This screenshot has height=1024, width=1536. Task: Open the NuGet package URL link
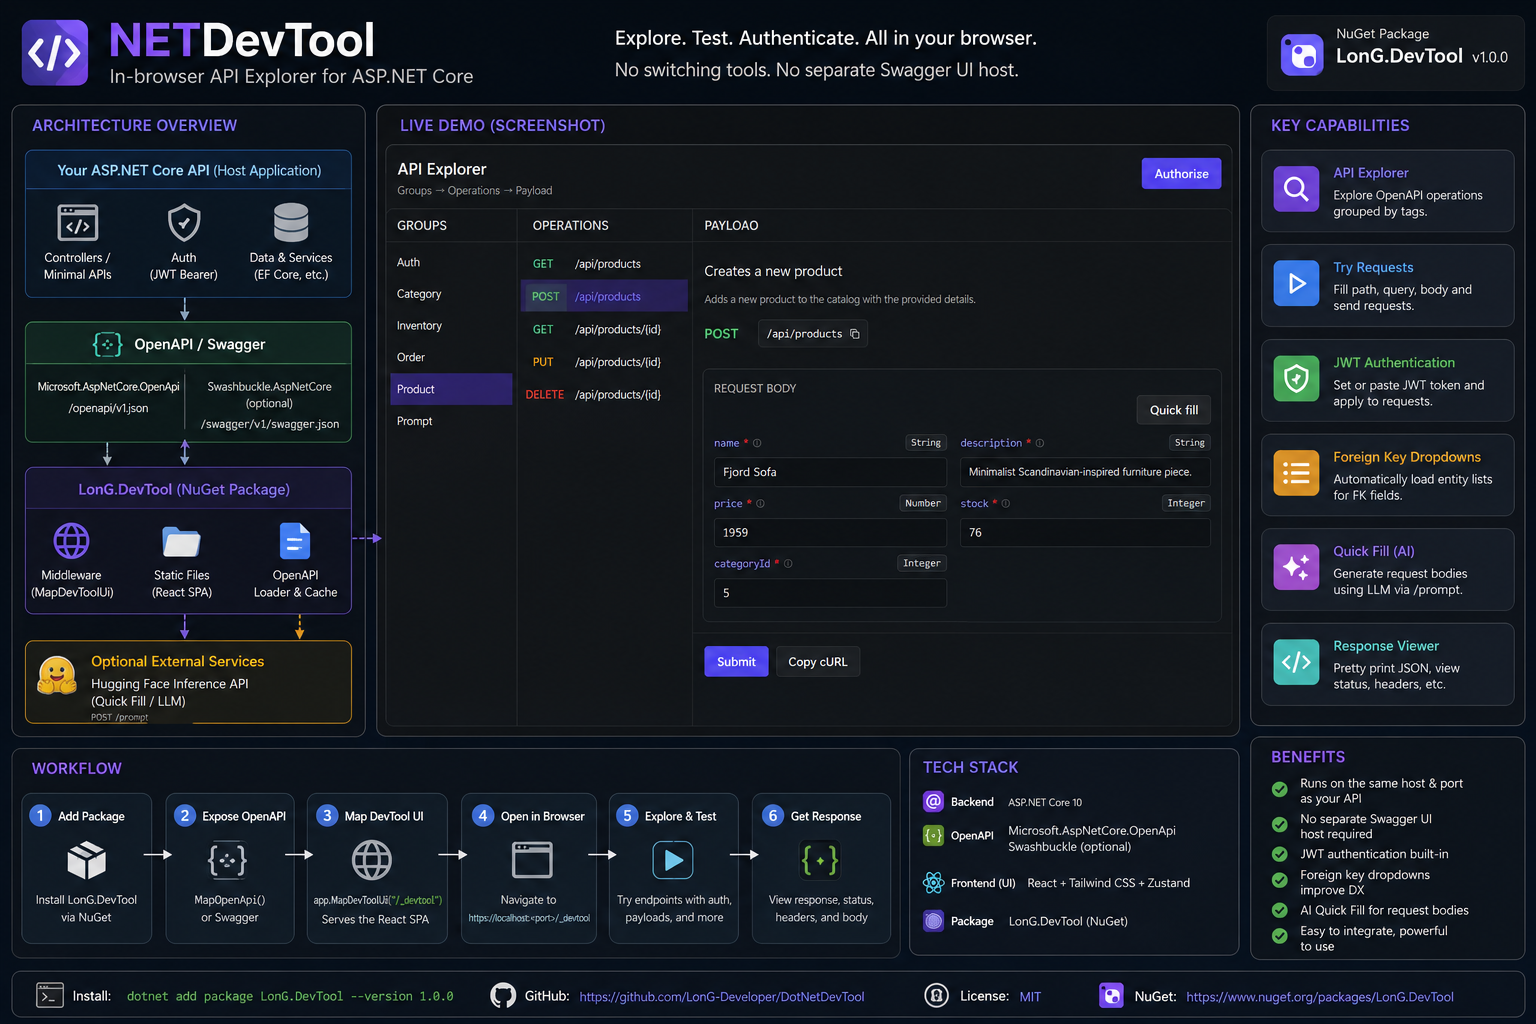coord(1320,997)
